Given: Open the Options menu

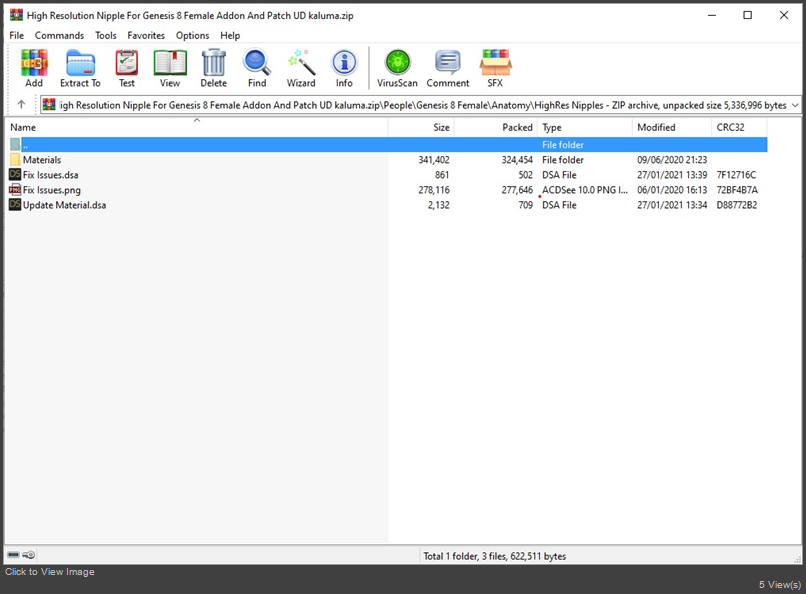Looking at the screenshot, I should (x=192, y=35).
